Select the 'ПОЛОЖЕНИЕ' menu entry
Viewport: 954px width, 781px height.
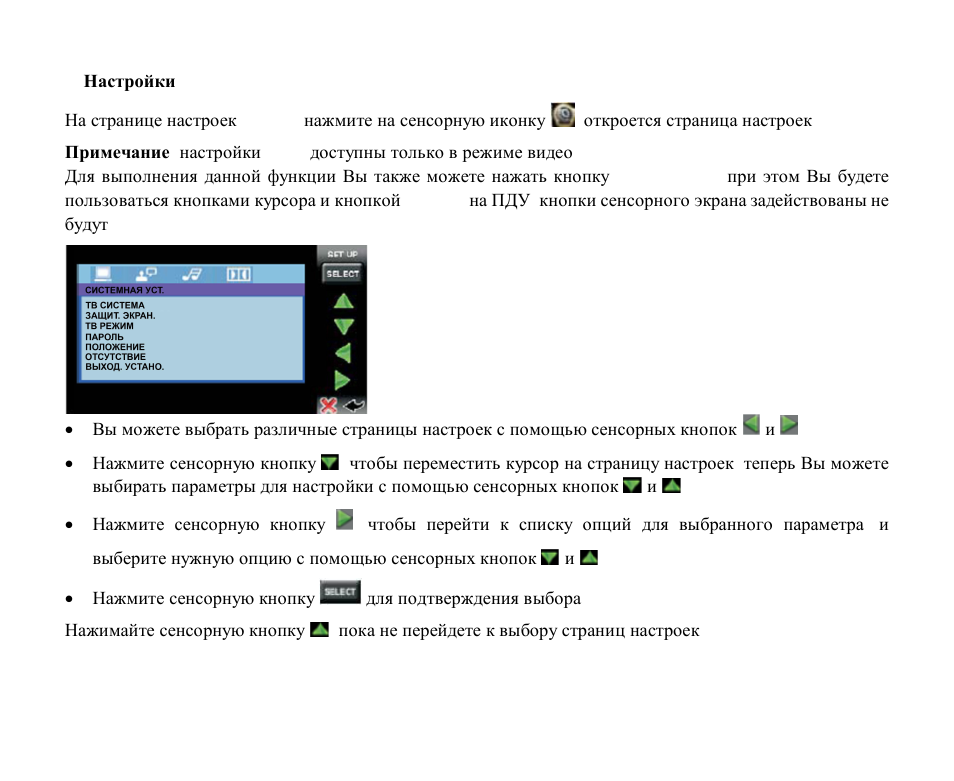[114, 347]
